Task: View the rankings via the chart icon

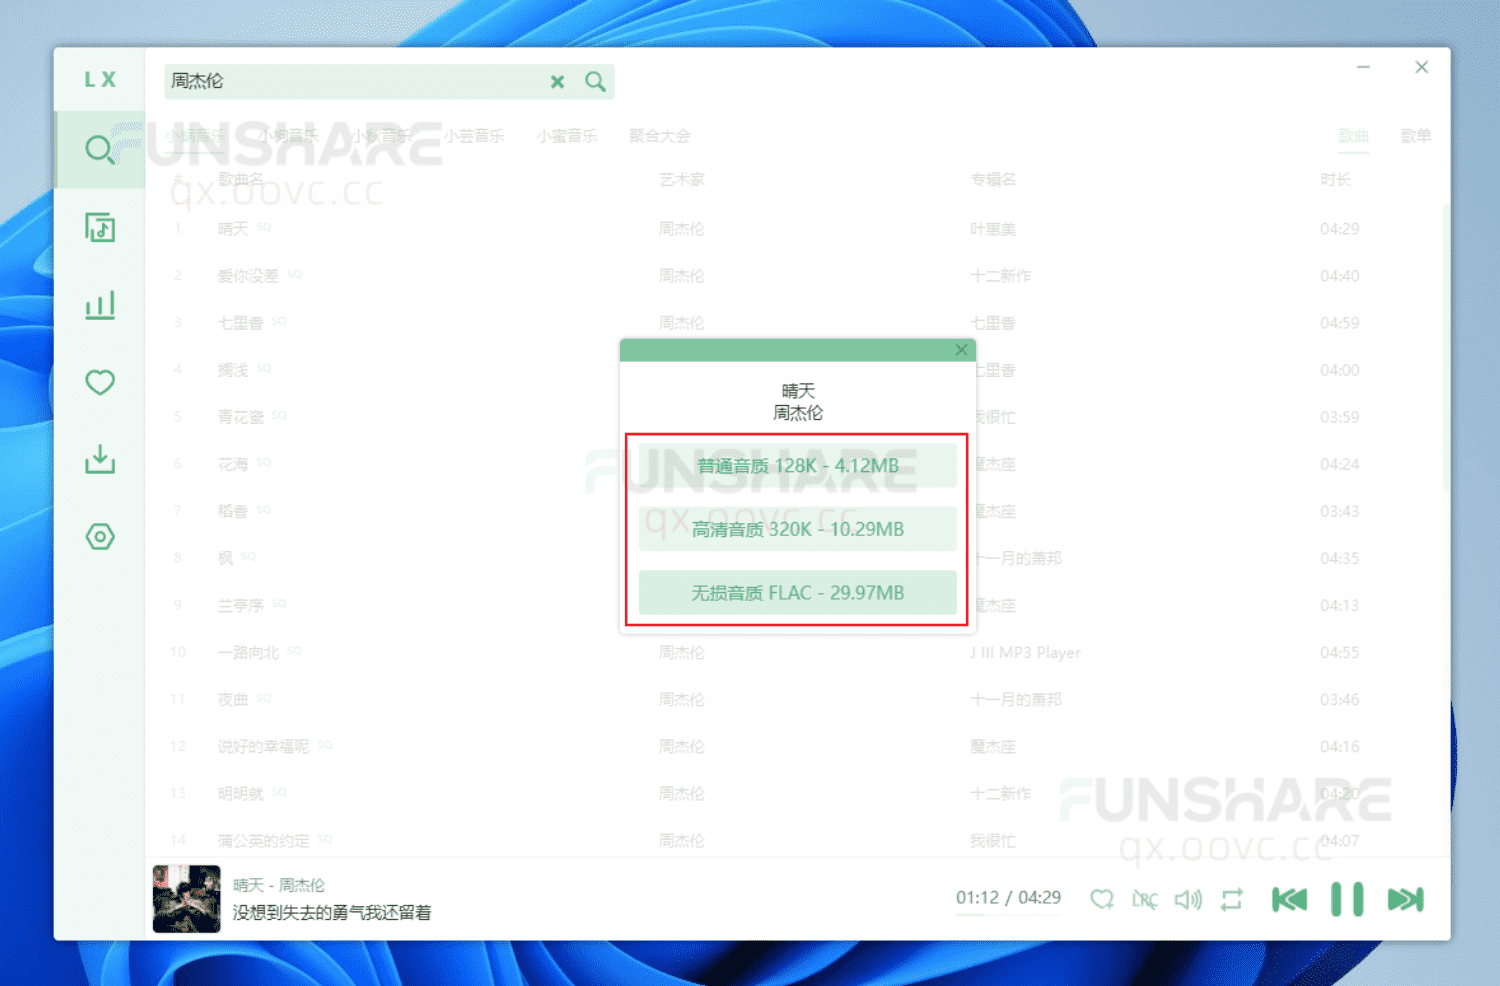Action: (x=99, y=304)
